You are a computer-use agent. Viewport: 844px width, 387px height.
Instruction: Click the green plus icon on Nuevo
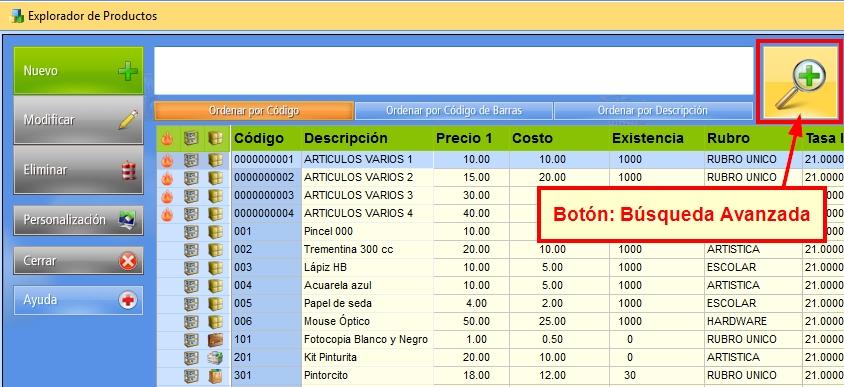point(128,71)
